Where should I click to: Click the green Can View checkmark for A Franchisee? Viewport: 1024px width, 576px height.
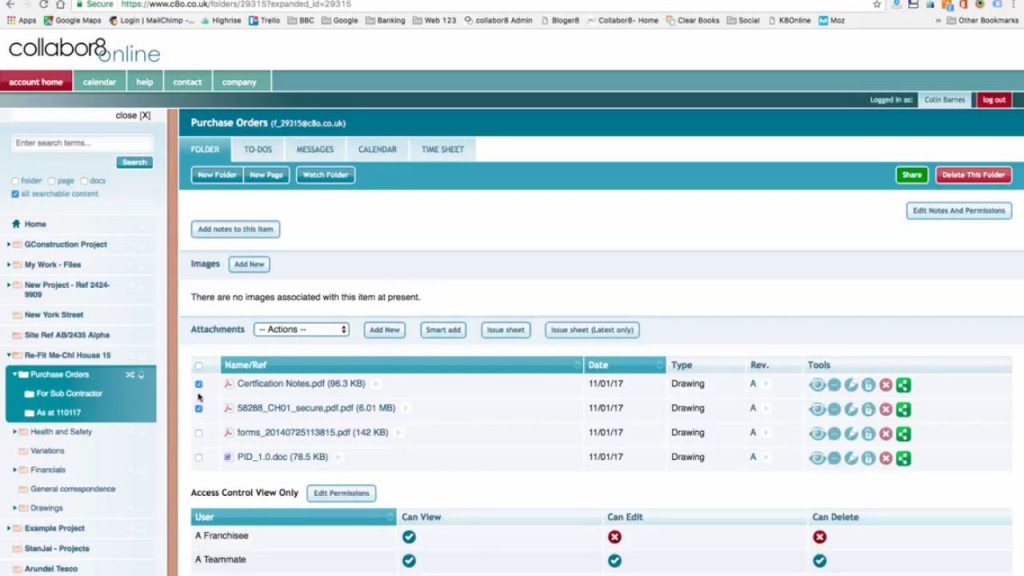pos(409,536)
